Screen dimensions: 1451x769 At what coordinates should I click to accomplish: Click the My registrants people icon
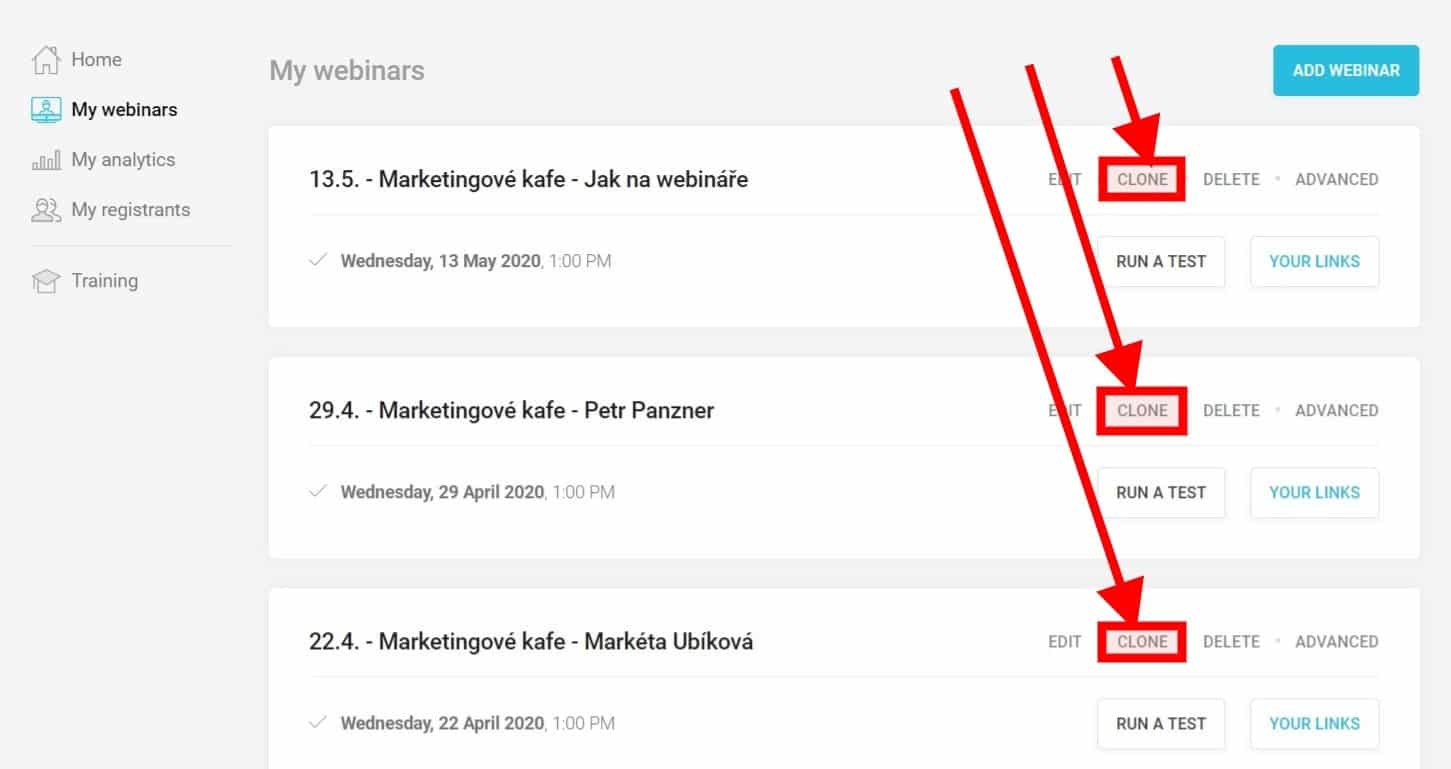click(46, 210)
